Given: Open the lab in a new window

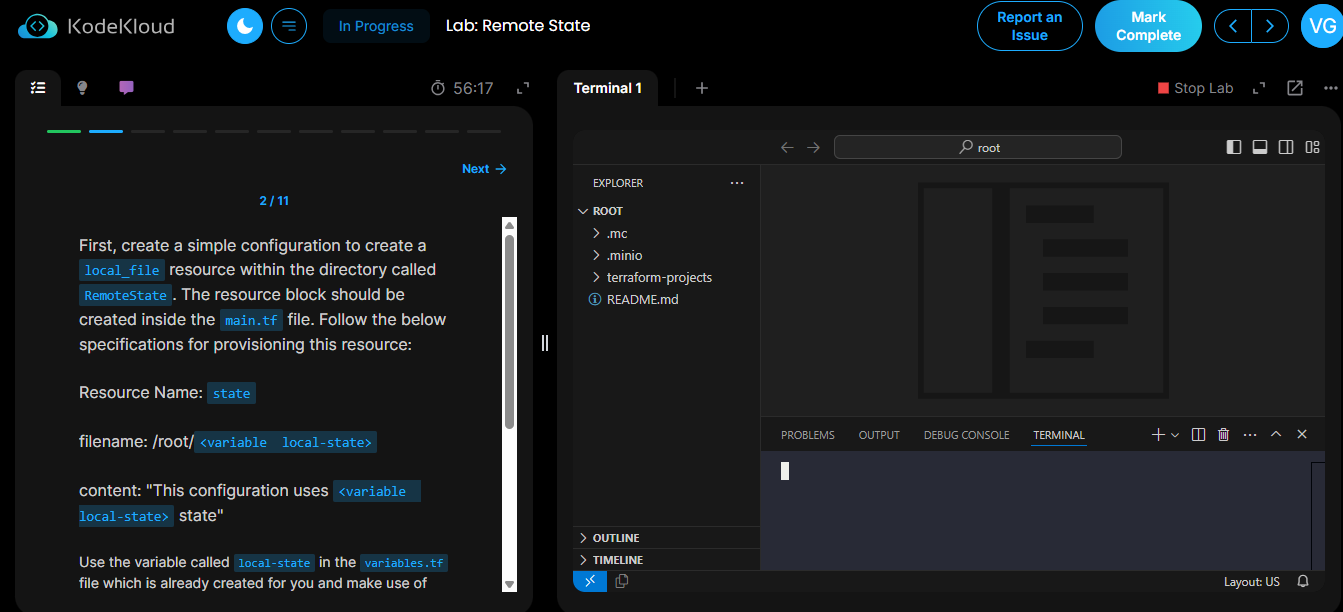Looking at the screenshot, I should 1295,88.
